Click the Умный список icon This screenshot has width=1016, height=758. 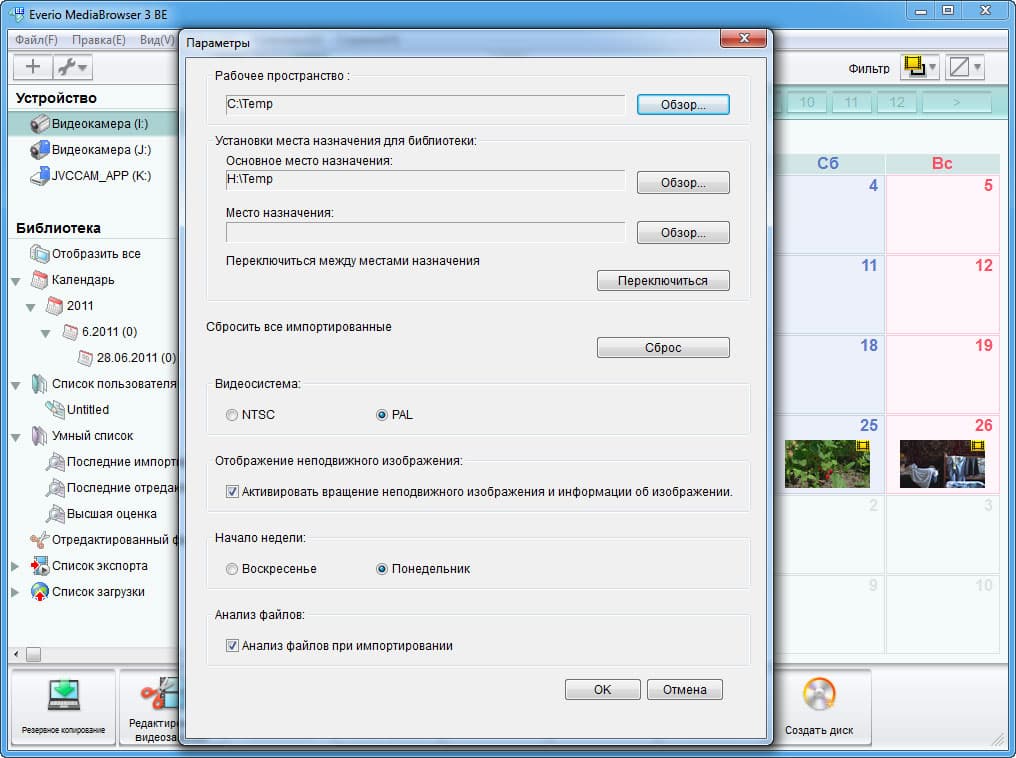click(x=40, y=436)
